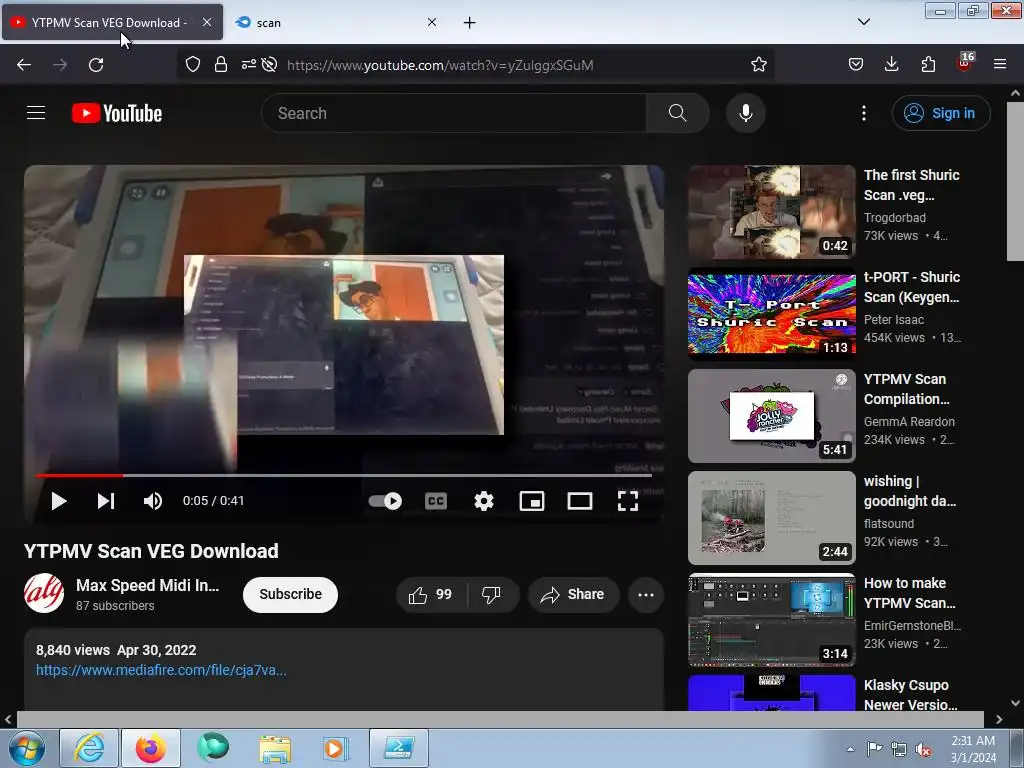Click the muted volume tray icon
This screenshot has height=768, width=1024.
[923, 750]
